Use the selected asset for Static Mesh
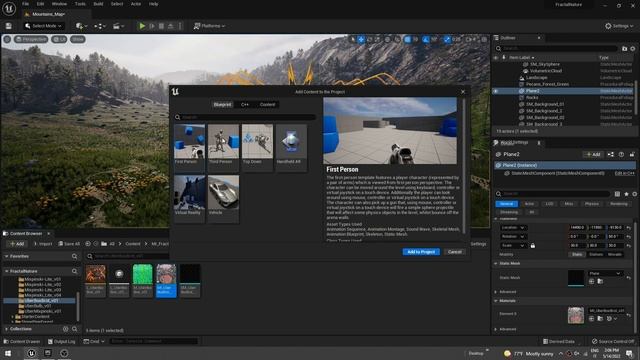 (x=591, y=281)
